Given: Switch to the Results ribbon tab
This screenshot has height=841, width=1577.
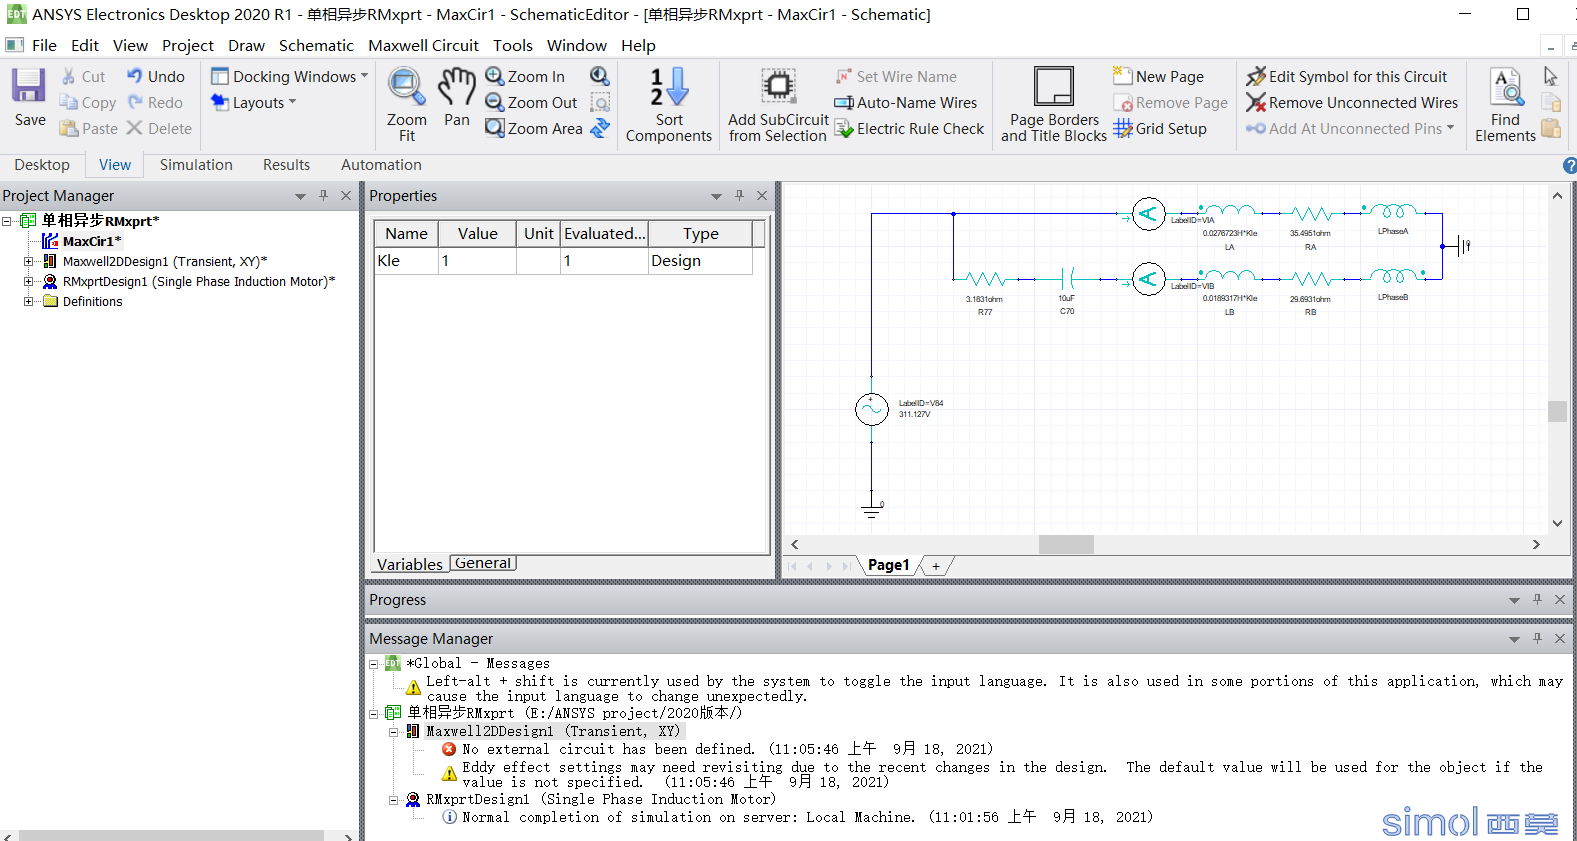Looking at the screenshot, I should coord(286,165).
